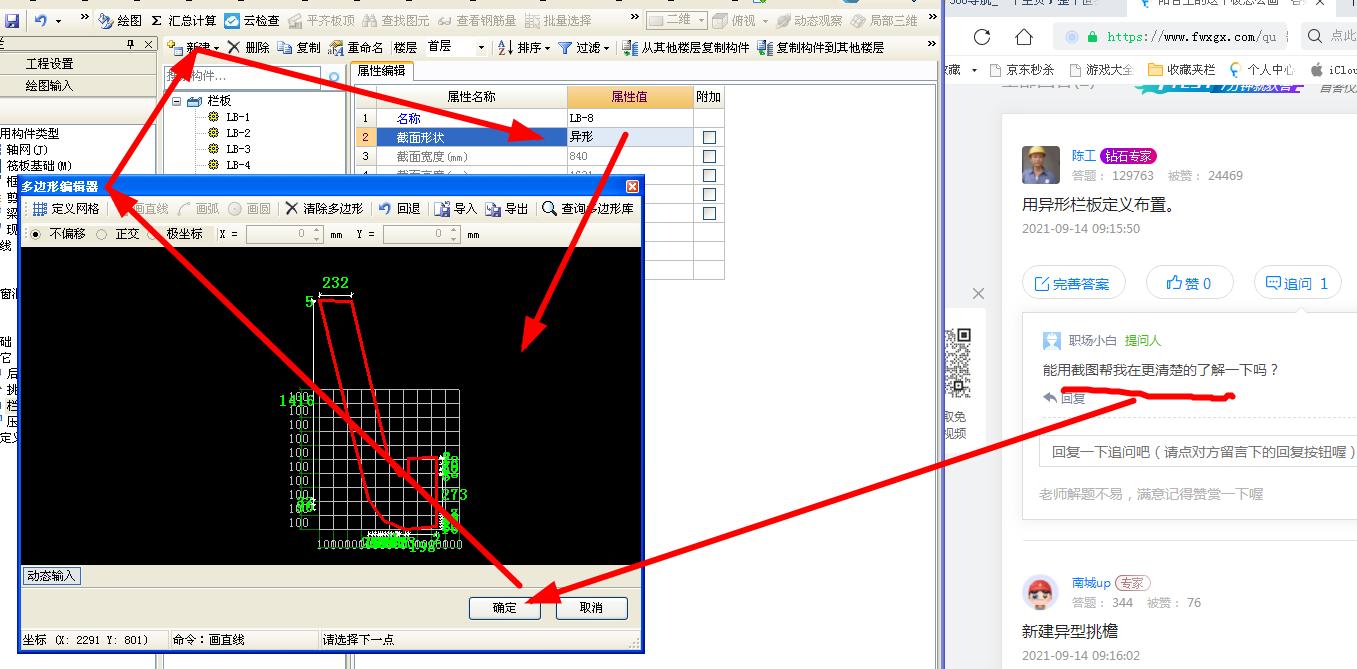Open the 游戏大全 bookmark
The width and height of the screenshot is (1357, 669).
click(1102, 70)
